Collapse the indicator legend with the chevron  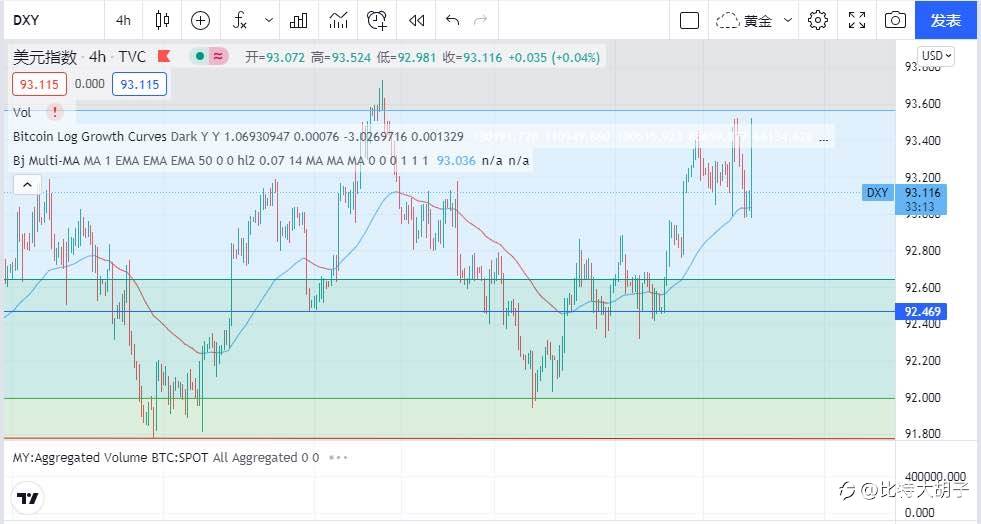tap(28, 184)
